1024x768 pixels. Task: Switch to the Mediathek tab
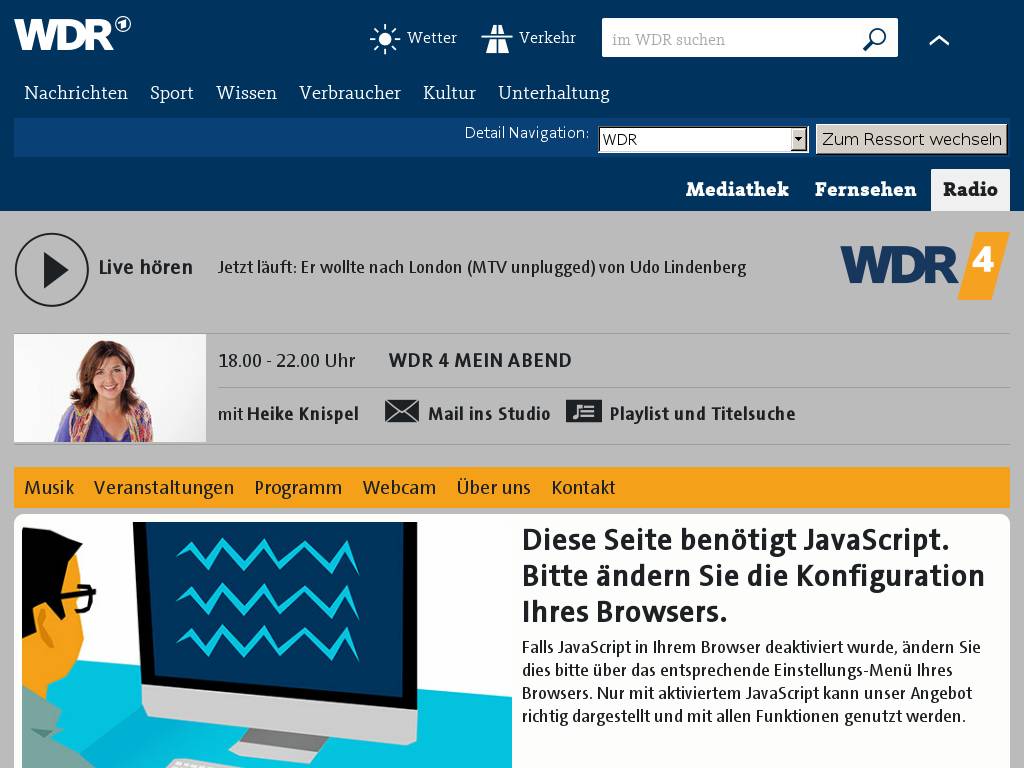(x=737, y=190)
